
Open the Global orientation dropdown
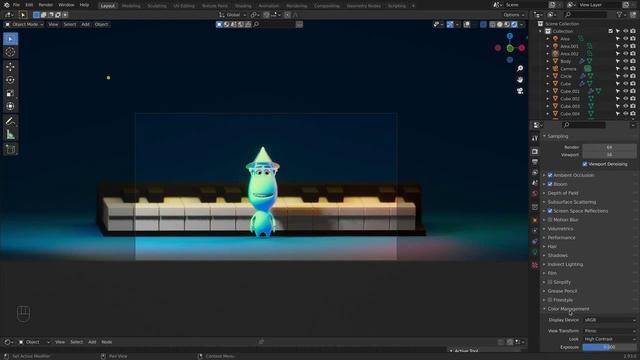coord(232,15)
